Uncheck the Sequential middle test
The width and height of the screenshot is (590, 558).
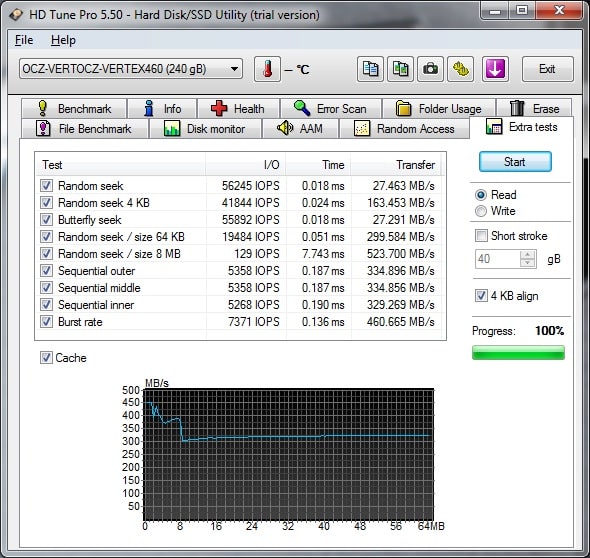(x=46, y=288)
